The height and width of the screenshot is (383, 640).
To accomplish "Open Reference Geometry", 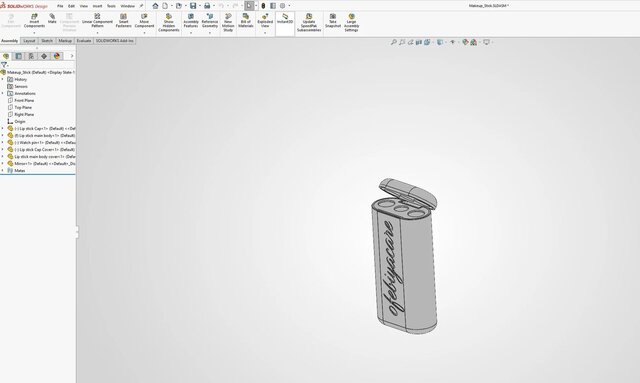I will pos(210,21).
